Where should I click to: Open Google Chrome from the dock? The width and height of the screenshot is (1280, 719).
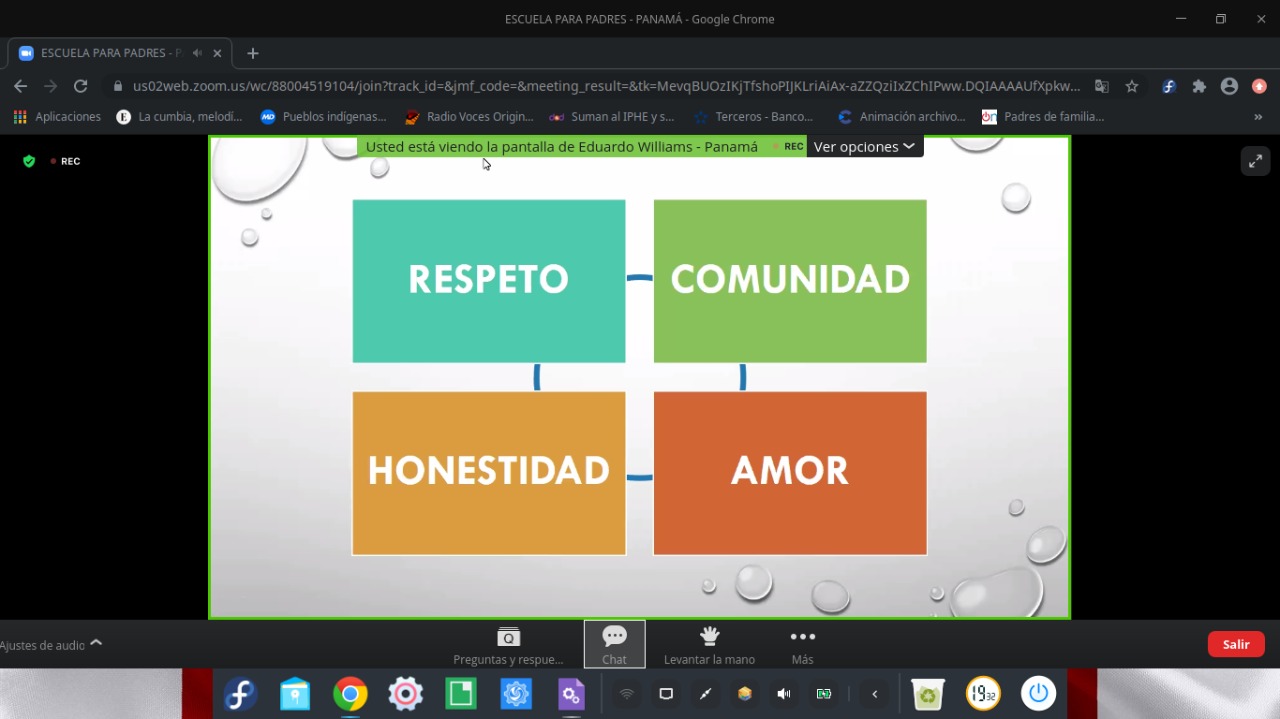[349, 693]
